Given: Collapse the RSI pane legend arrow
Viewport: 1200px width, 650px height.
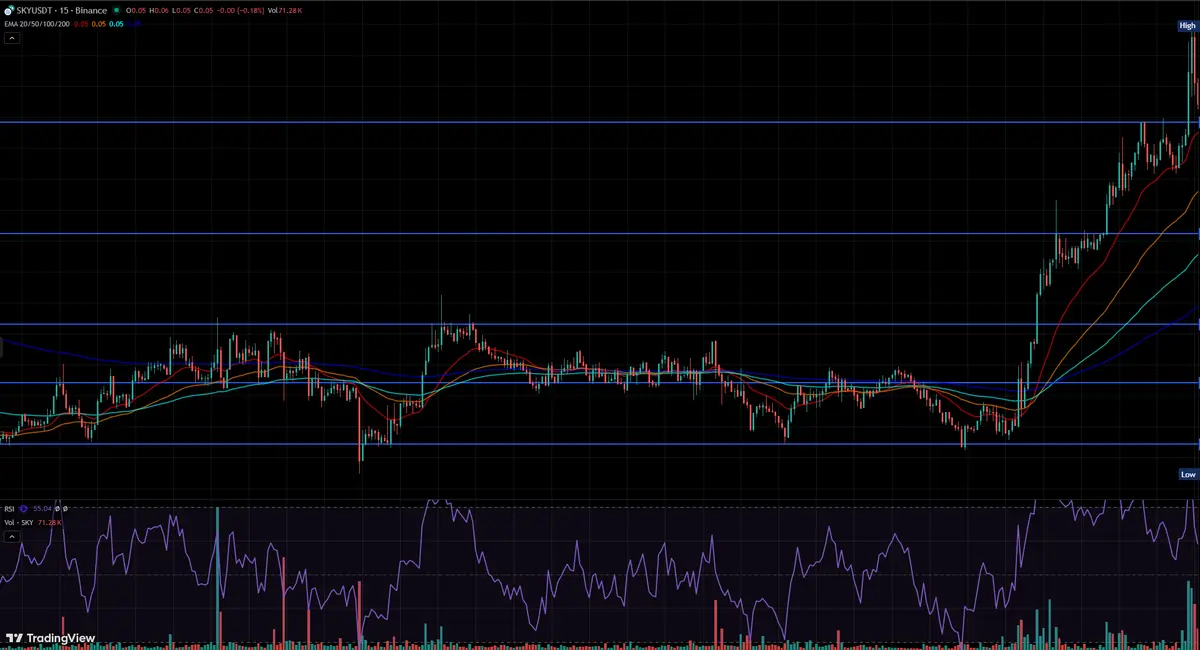Looking at the screenshot, I should click(x=12, y=537).
